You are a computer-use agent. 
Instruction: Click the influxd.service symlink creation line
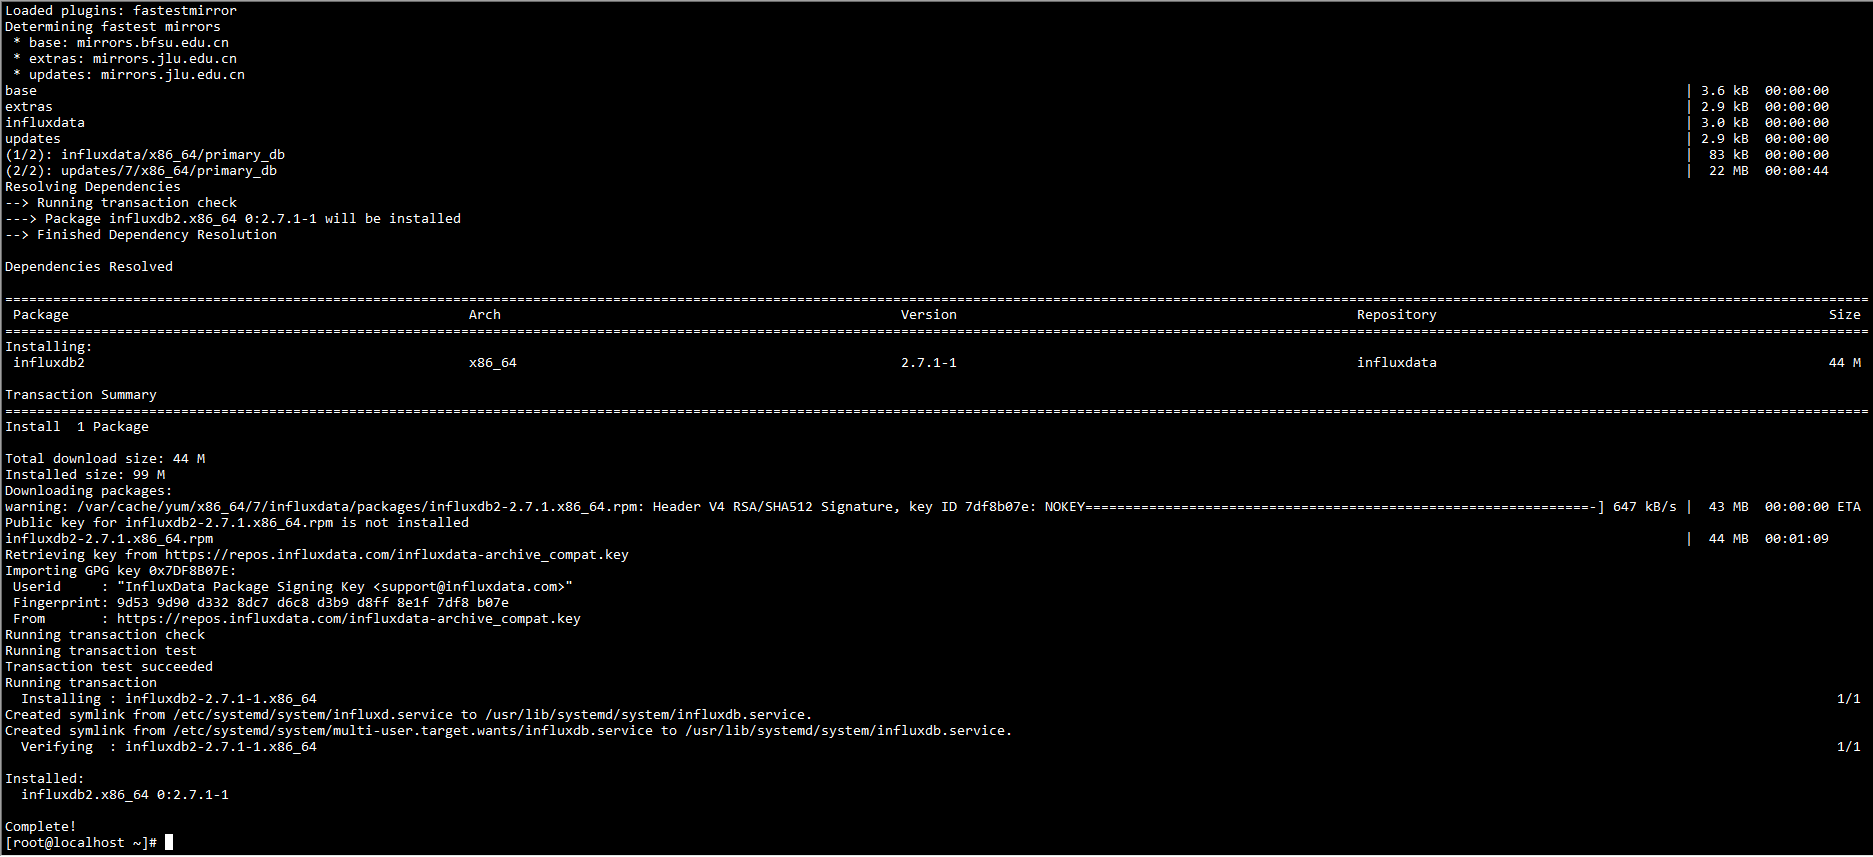[409, 715]
